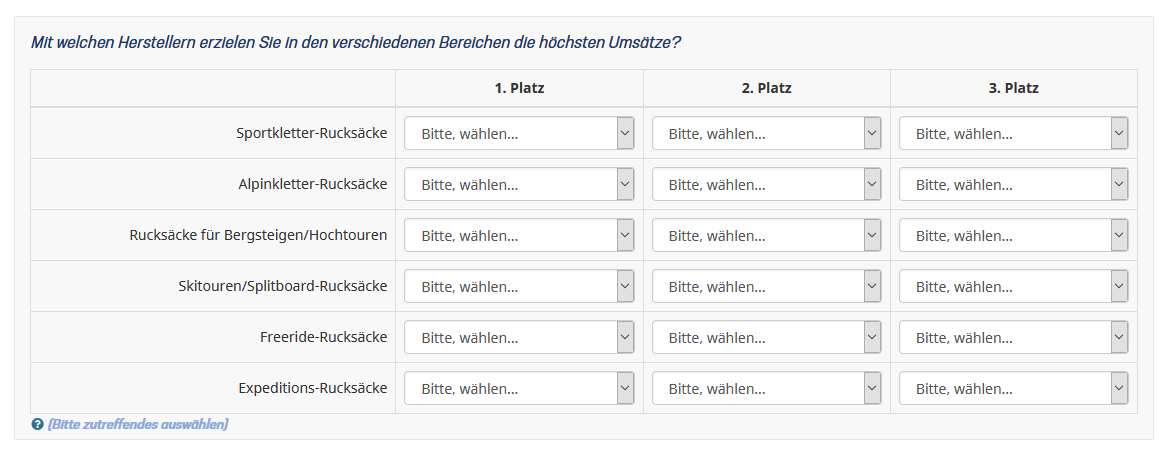This screenshot has width=1173, height=458.
Task: Open 1. Platz dropdown for Sportkletter-Rucksäcke
Action: tap(518, 133)
